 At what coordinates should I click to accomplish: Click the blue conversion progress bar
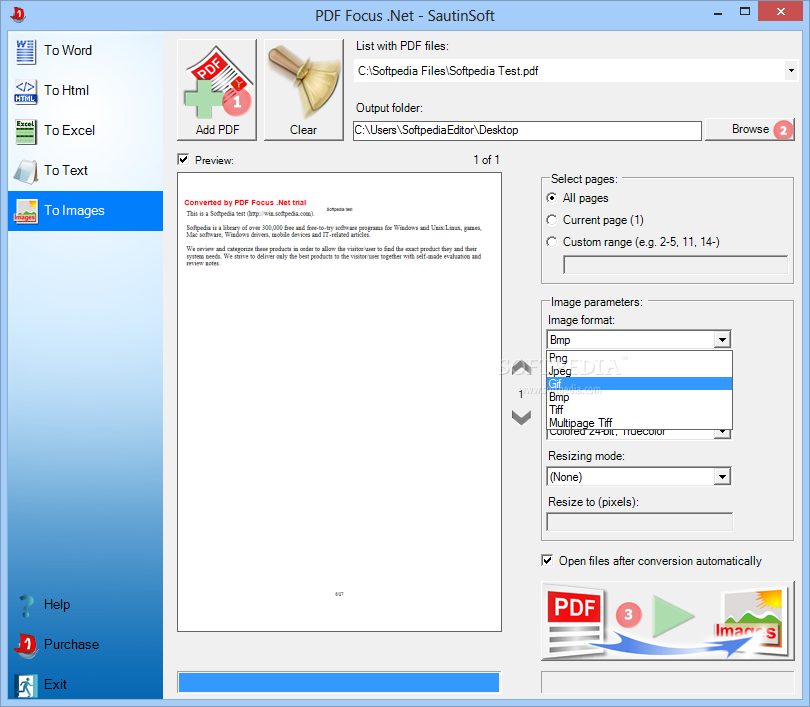tap(339, 682)
